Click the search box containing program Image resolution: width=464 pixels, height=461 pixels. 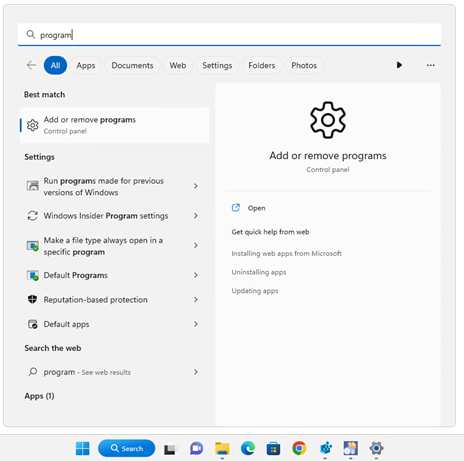(x=229, y=35)
